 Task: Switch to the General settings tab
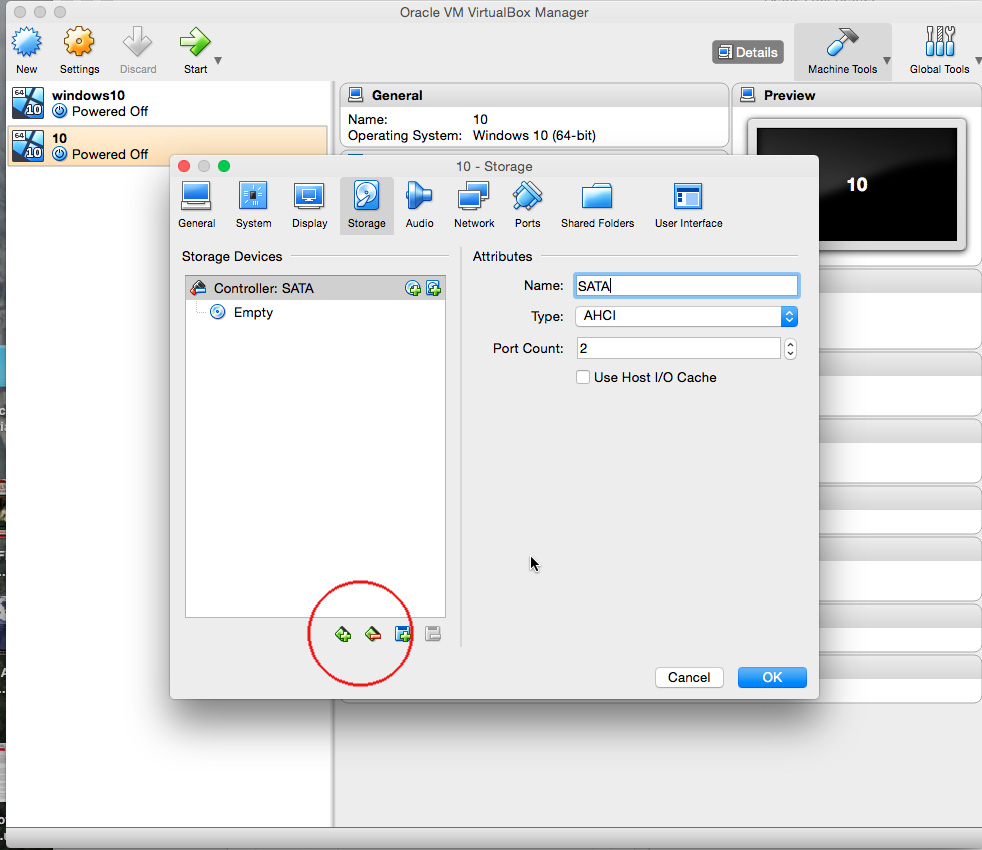[x=197, y=205]
